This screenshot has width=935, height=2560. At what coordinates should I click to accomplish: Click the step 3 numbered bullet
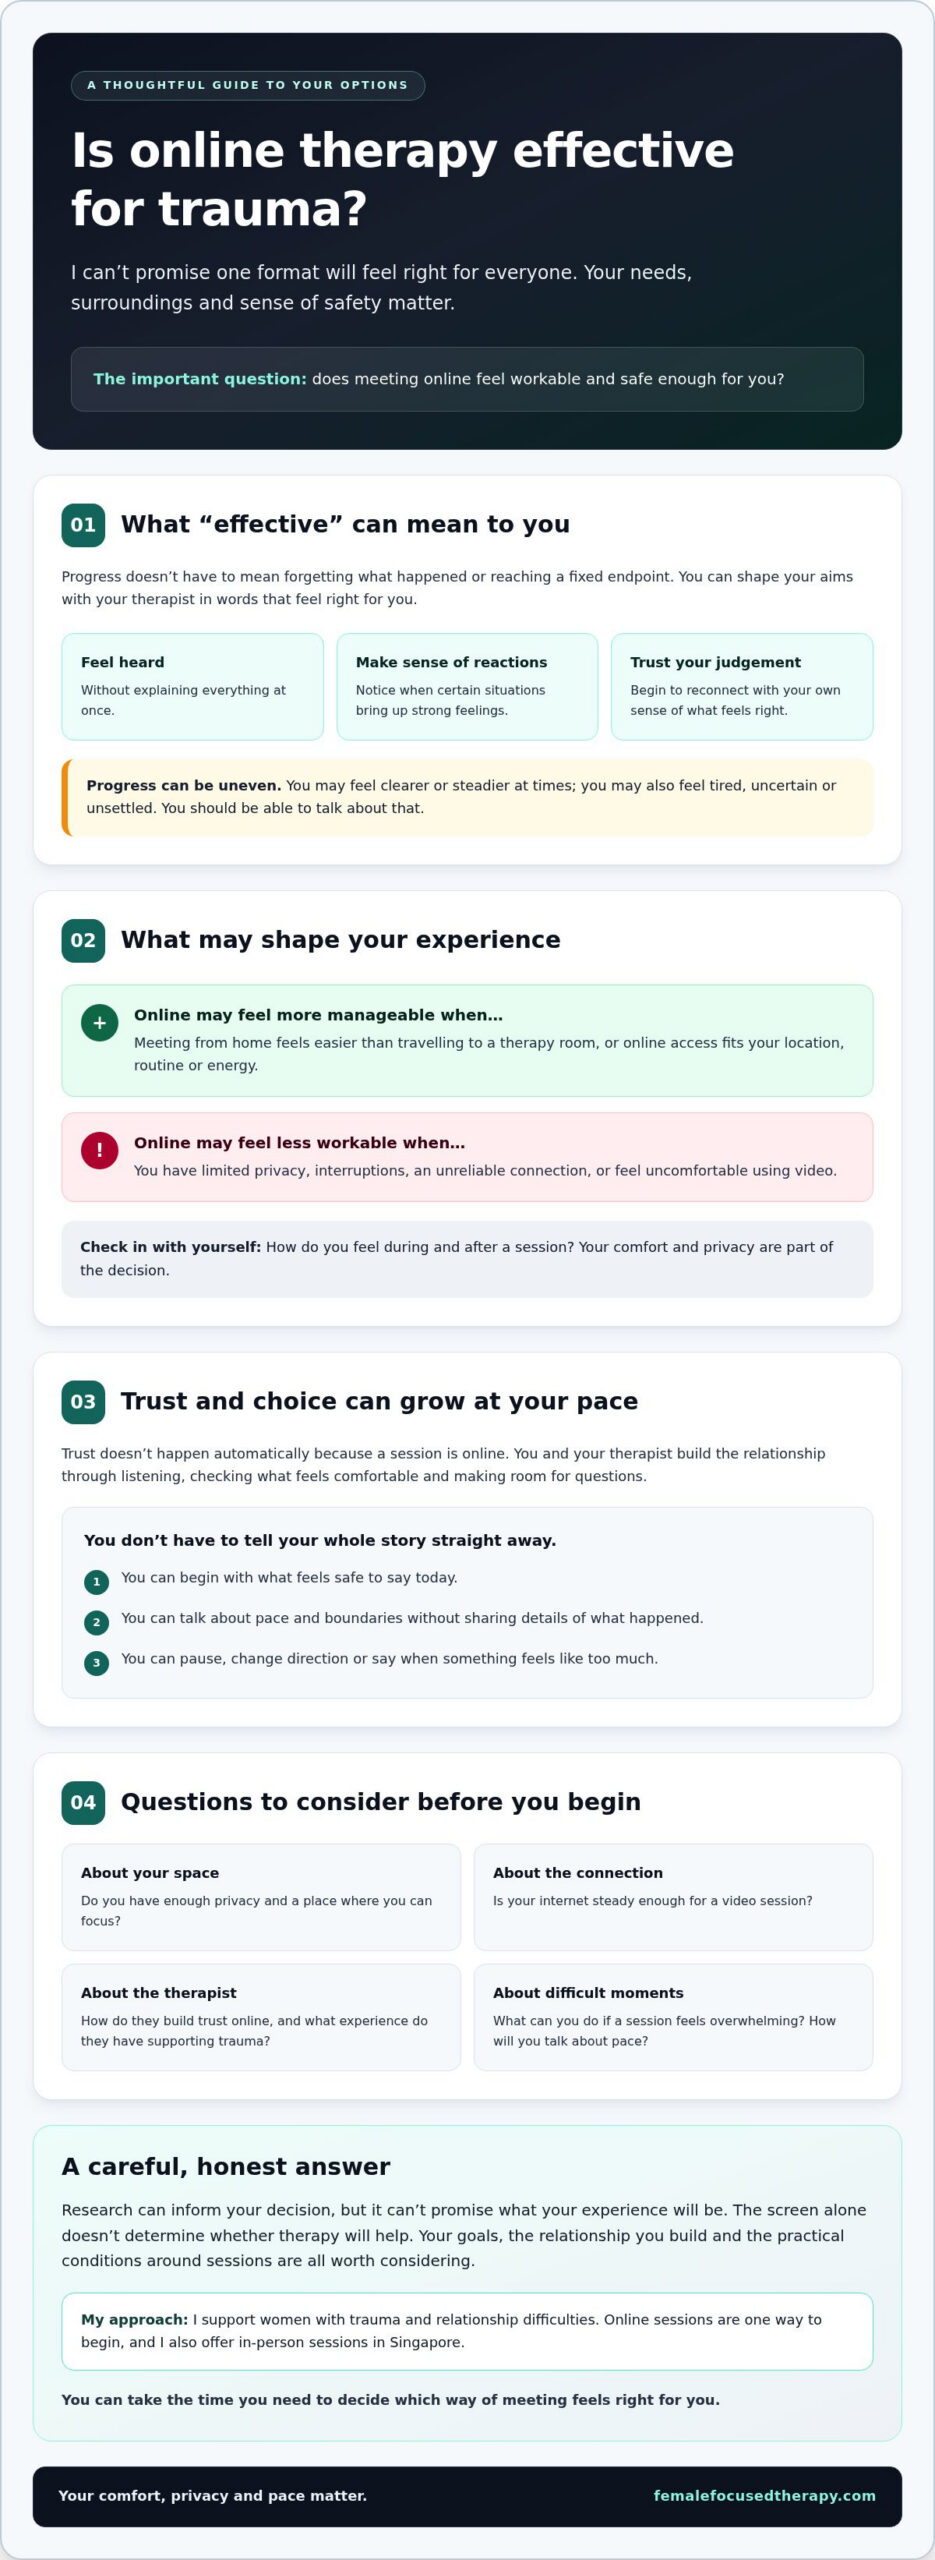(x=96, y=1663)
